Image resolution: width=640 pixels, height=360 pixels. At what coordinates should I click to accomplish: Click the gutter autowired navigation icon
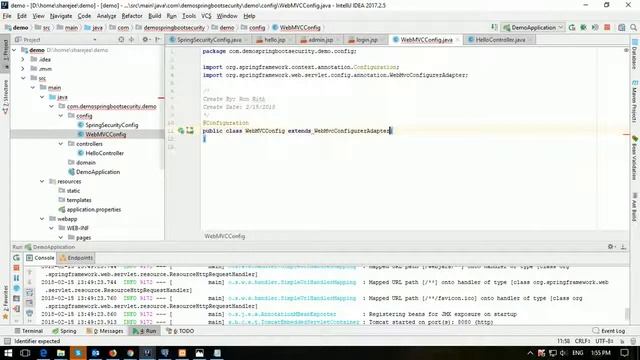pos(190,131)
